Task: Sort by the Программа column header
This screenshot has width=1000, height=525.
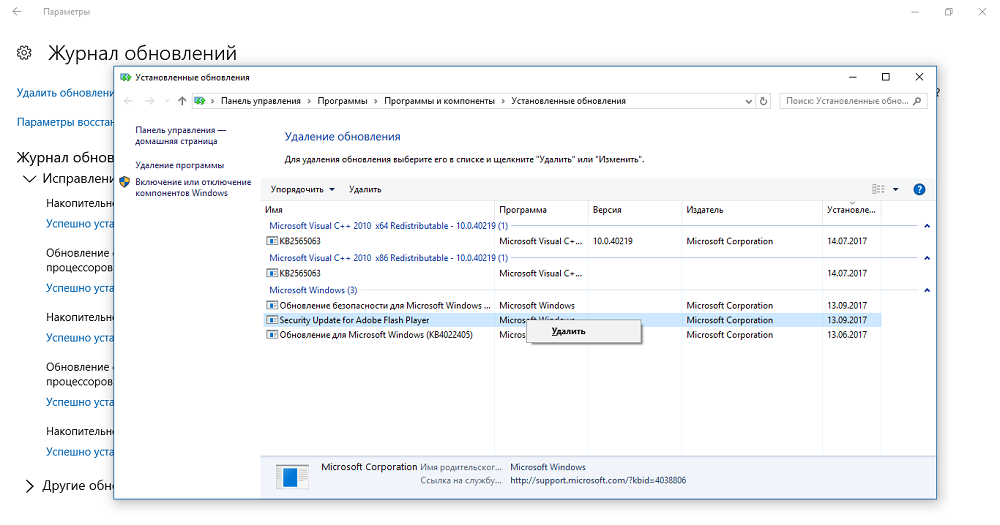Action: [x=541, y=210]
